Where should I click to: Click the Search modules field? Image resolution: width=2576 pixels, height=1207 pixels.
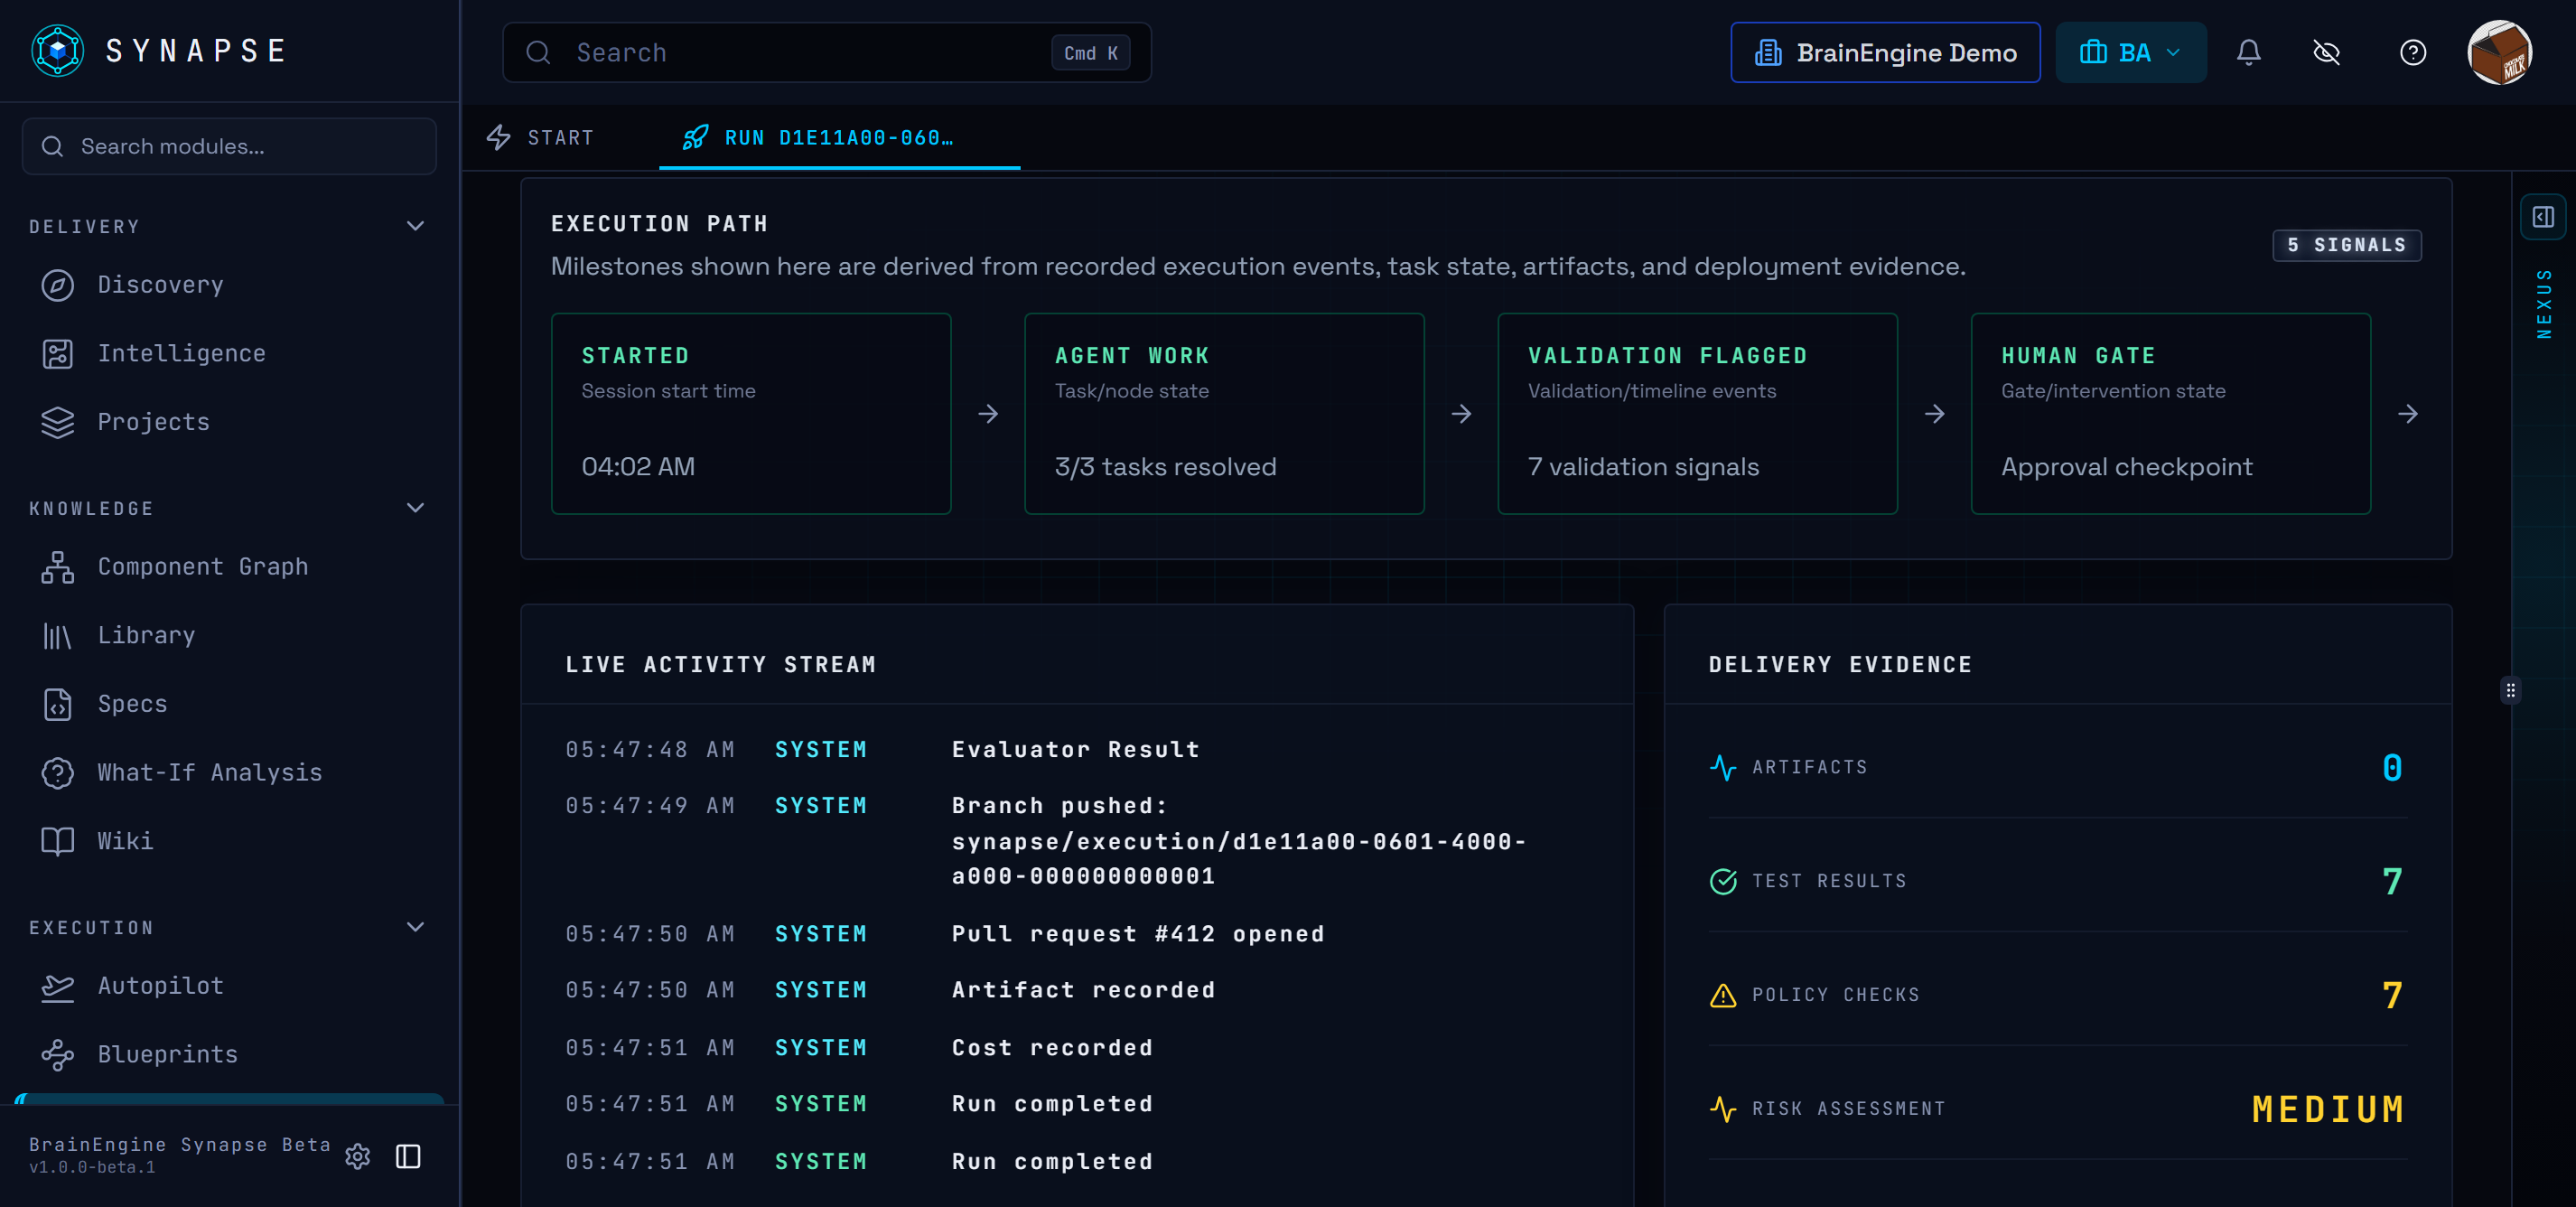pos(229,146)
